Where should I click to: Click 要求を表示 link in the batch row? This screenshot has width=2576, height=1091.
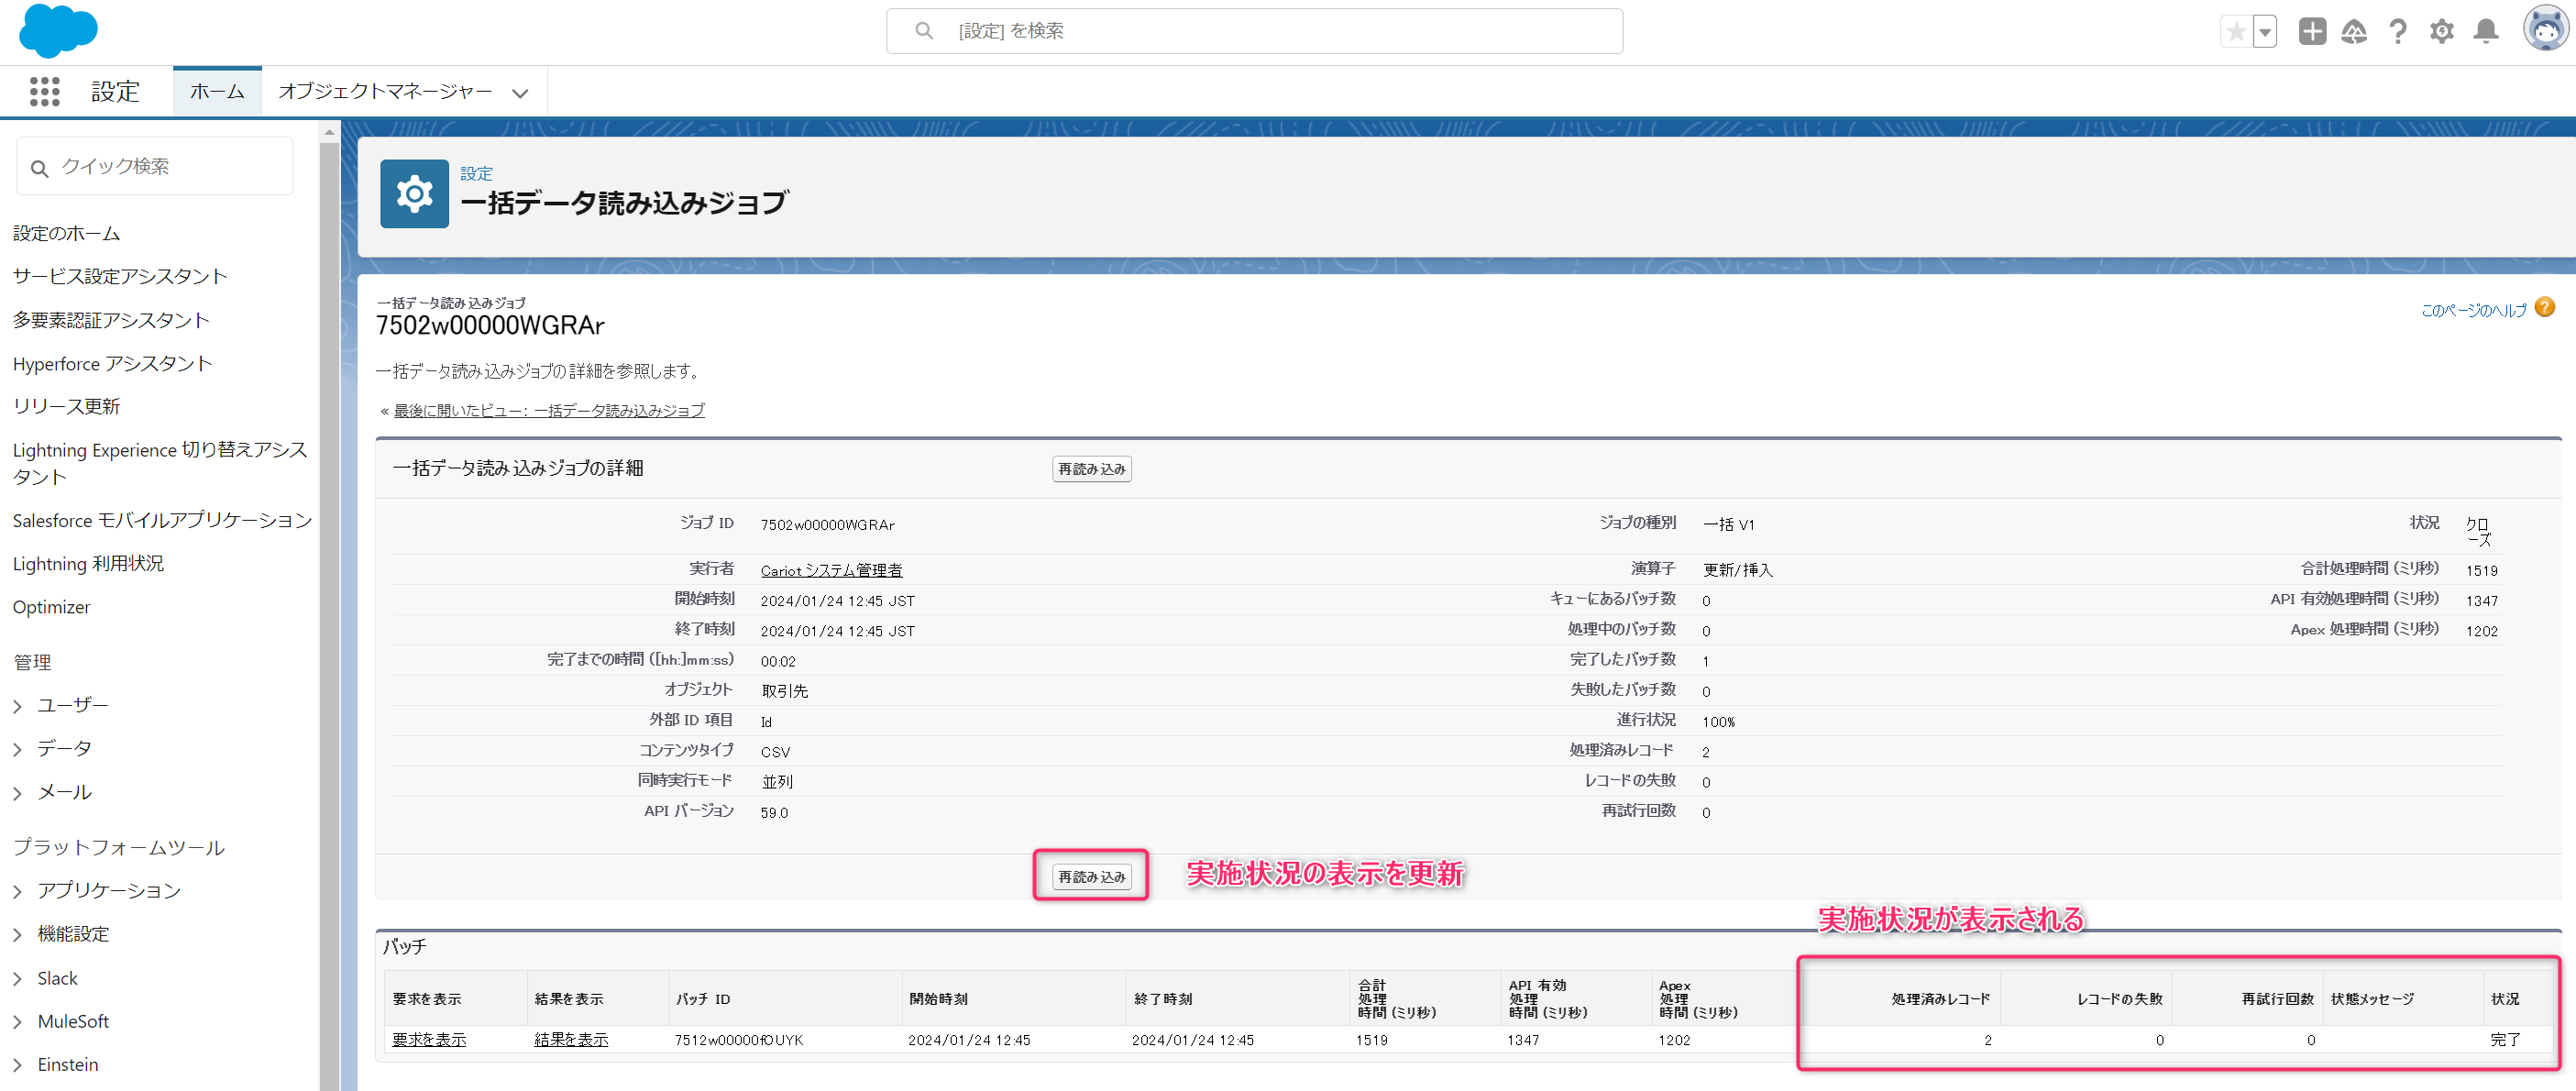click(x=429, y=1040)
